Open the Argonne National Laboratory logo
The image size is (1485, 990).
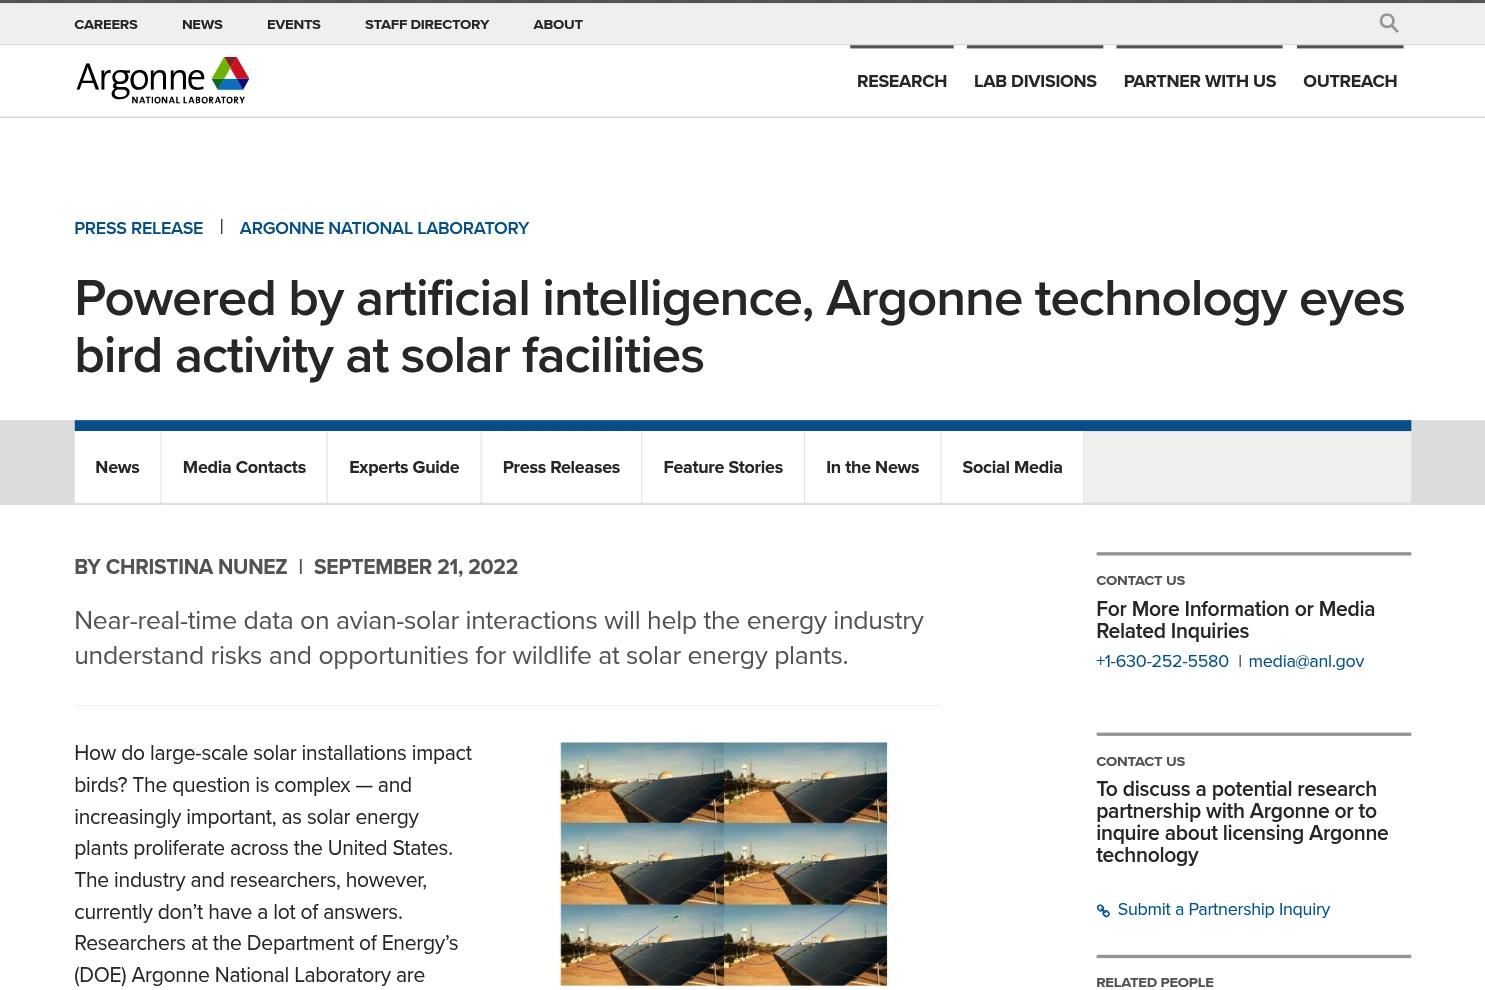pyautogui.click(x=162, y=80)
